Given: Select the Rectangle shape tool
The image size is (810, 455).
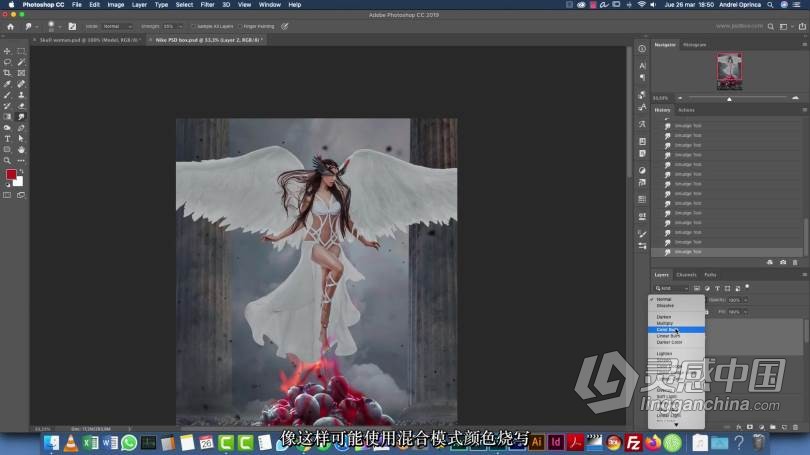Looking at the screenshot, I should (7, 149).
